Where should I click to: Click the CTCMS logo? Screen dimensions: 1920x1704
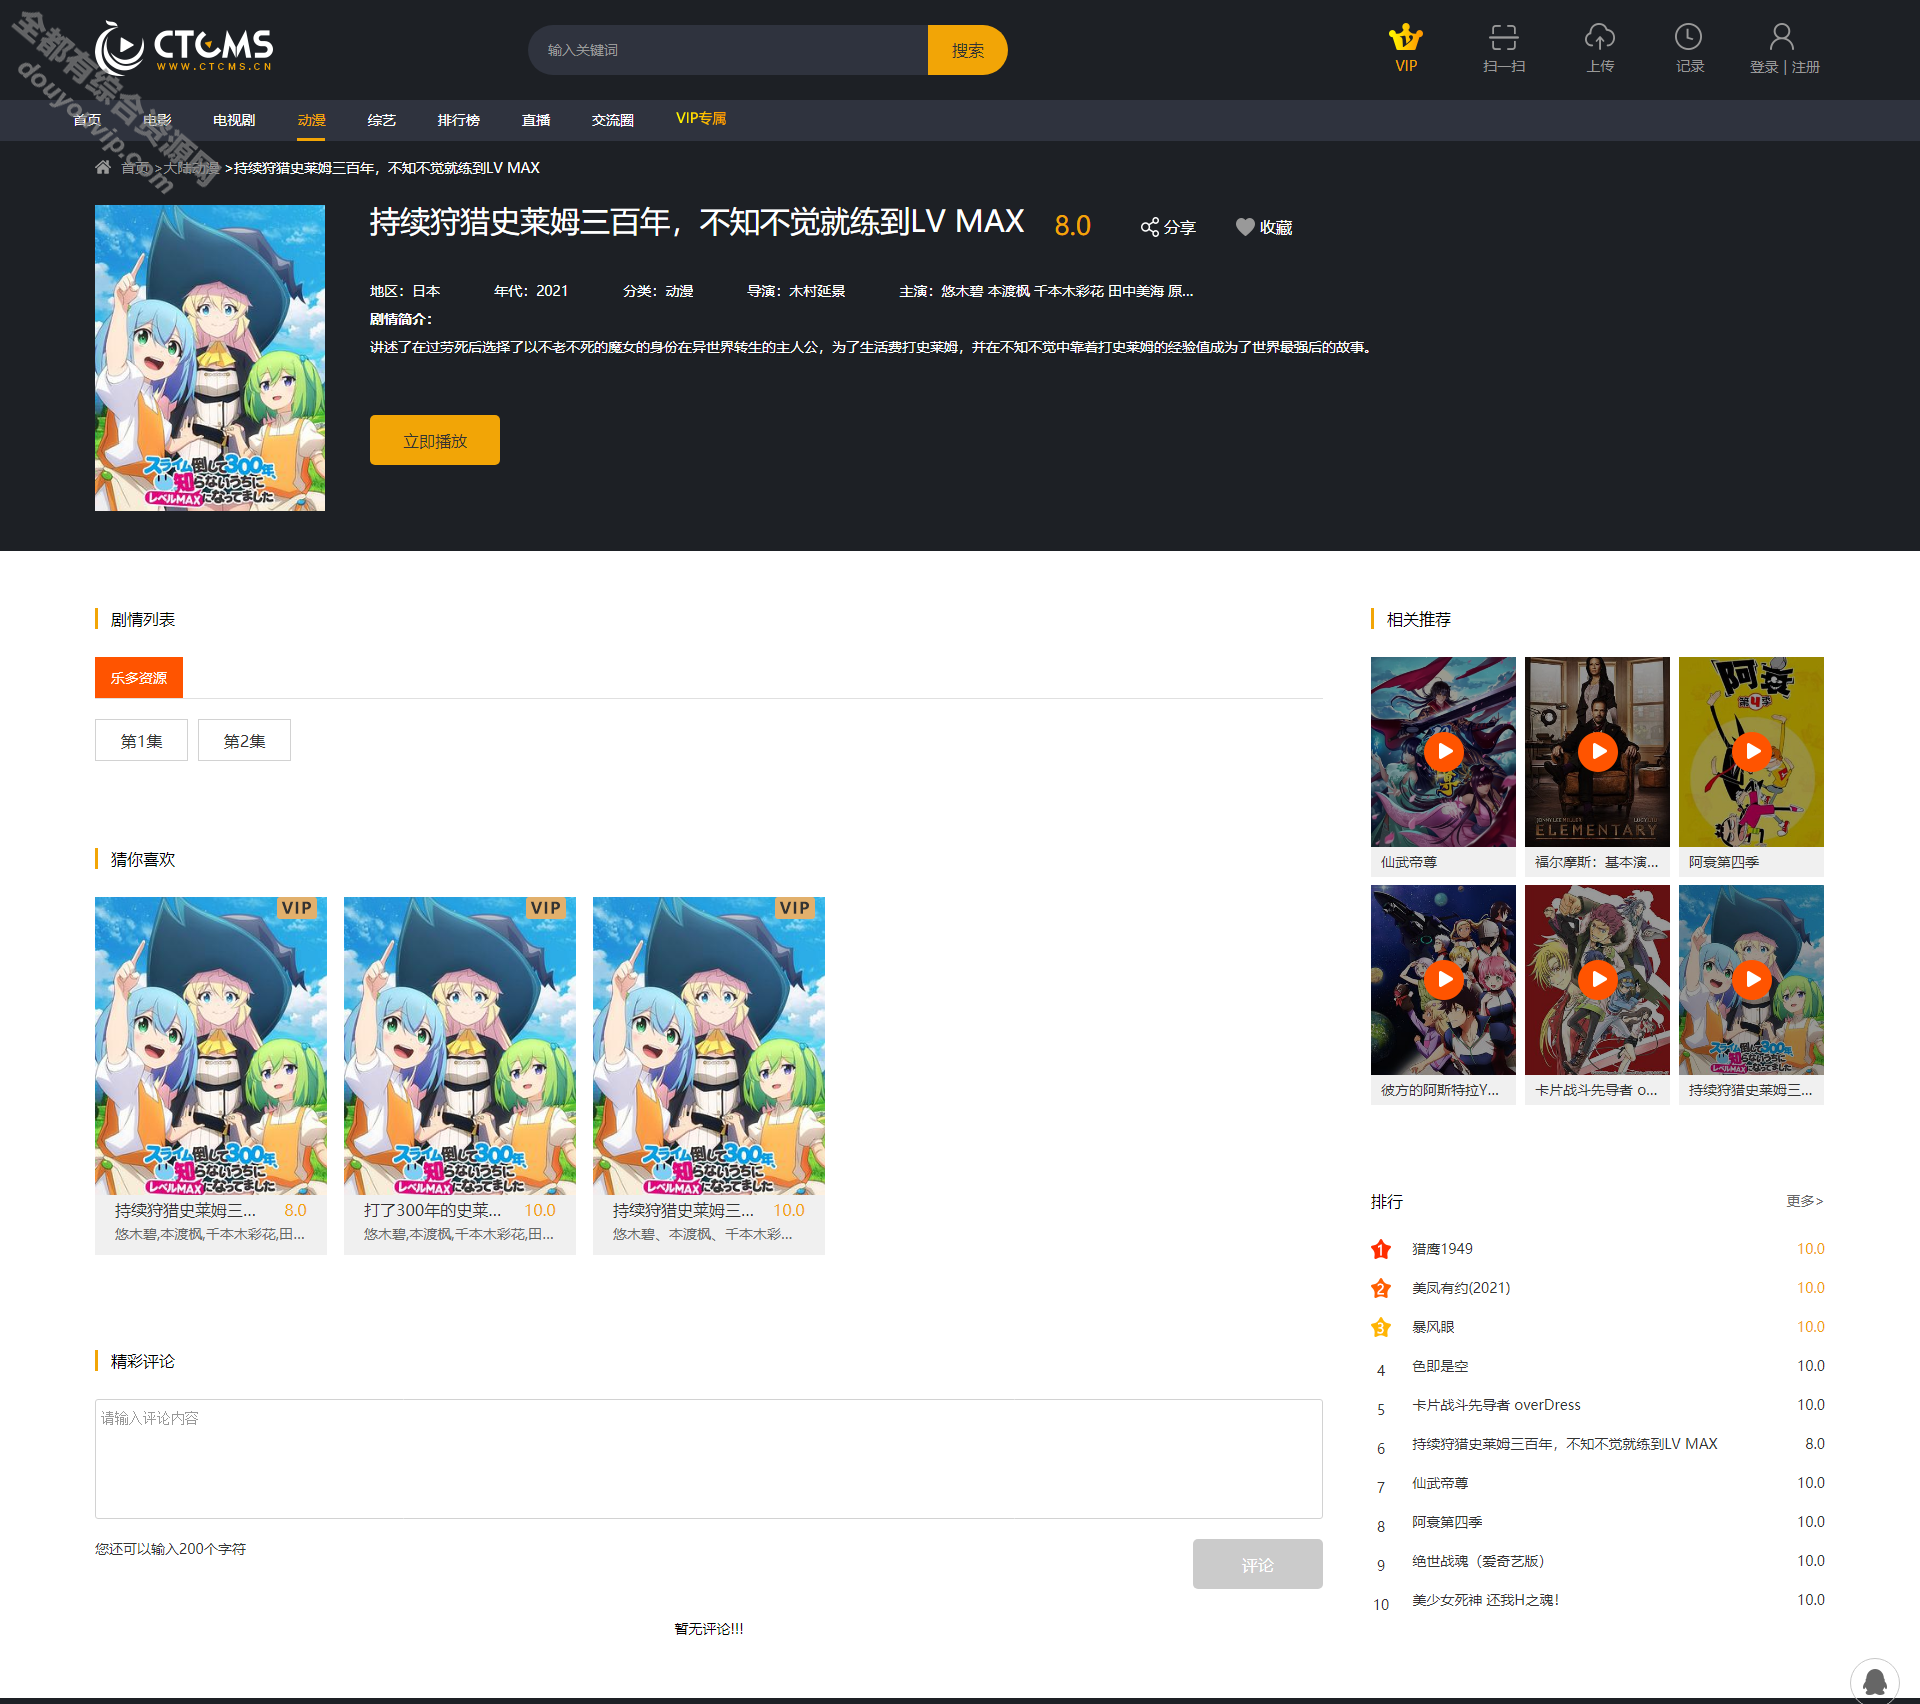184,47
